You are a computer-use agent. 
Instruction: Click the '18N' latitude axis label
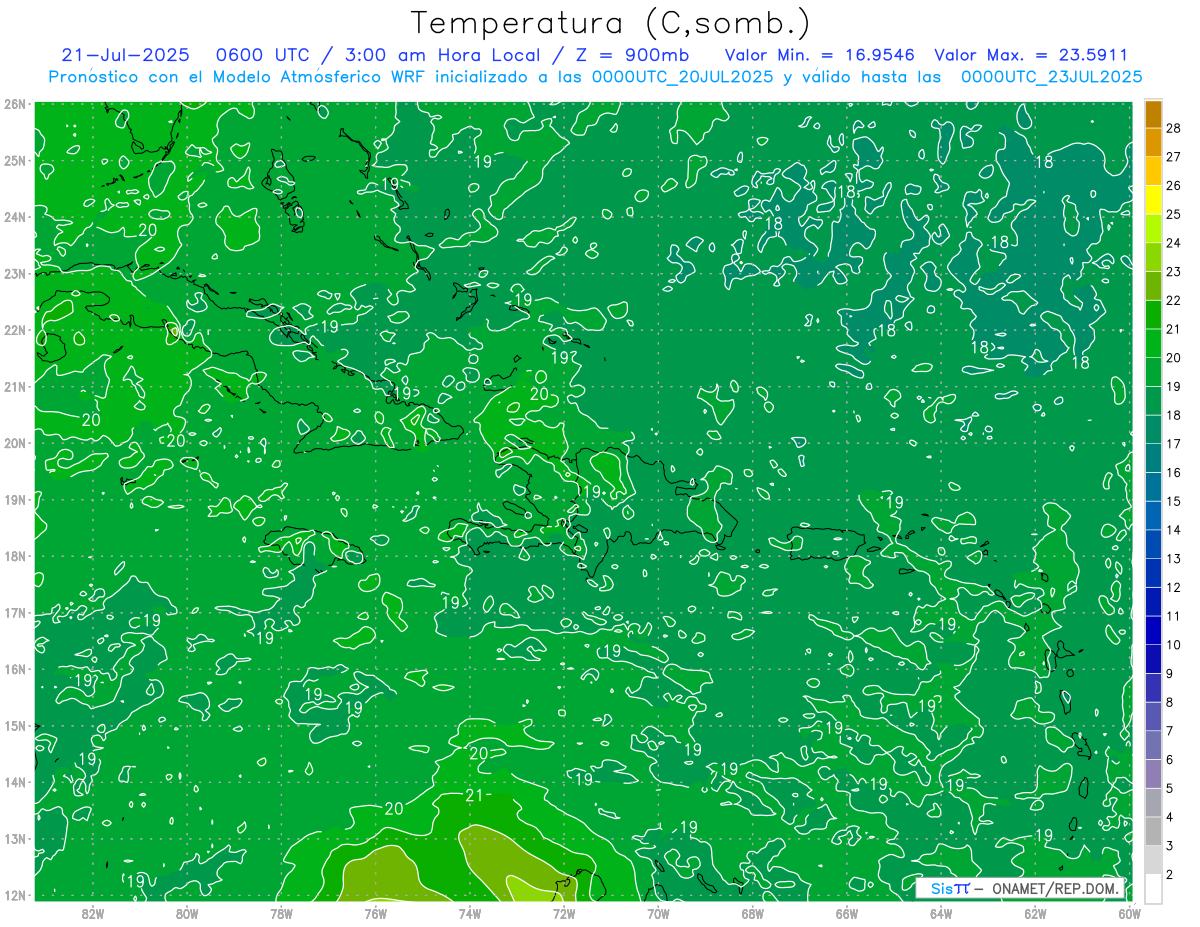[14, 556]
